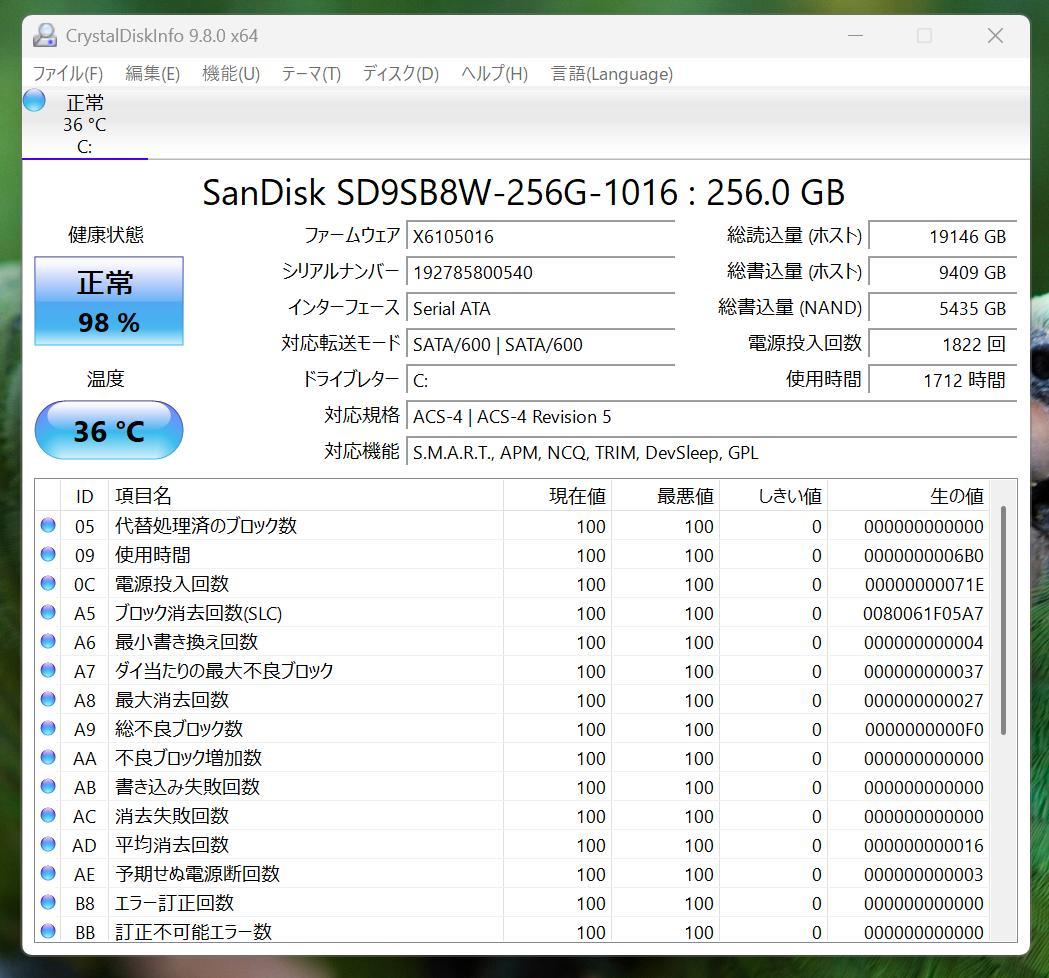Screen dimensions: 1049x978
Task: Open the ファイル(F) menu
Action: [x=68, y=74]
